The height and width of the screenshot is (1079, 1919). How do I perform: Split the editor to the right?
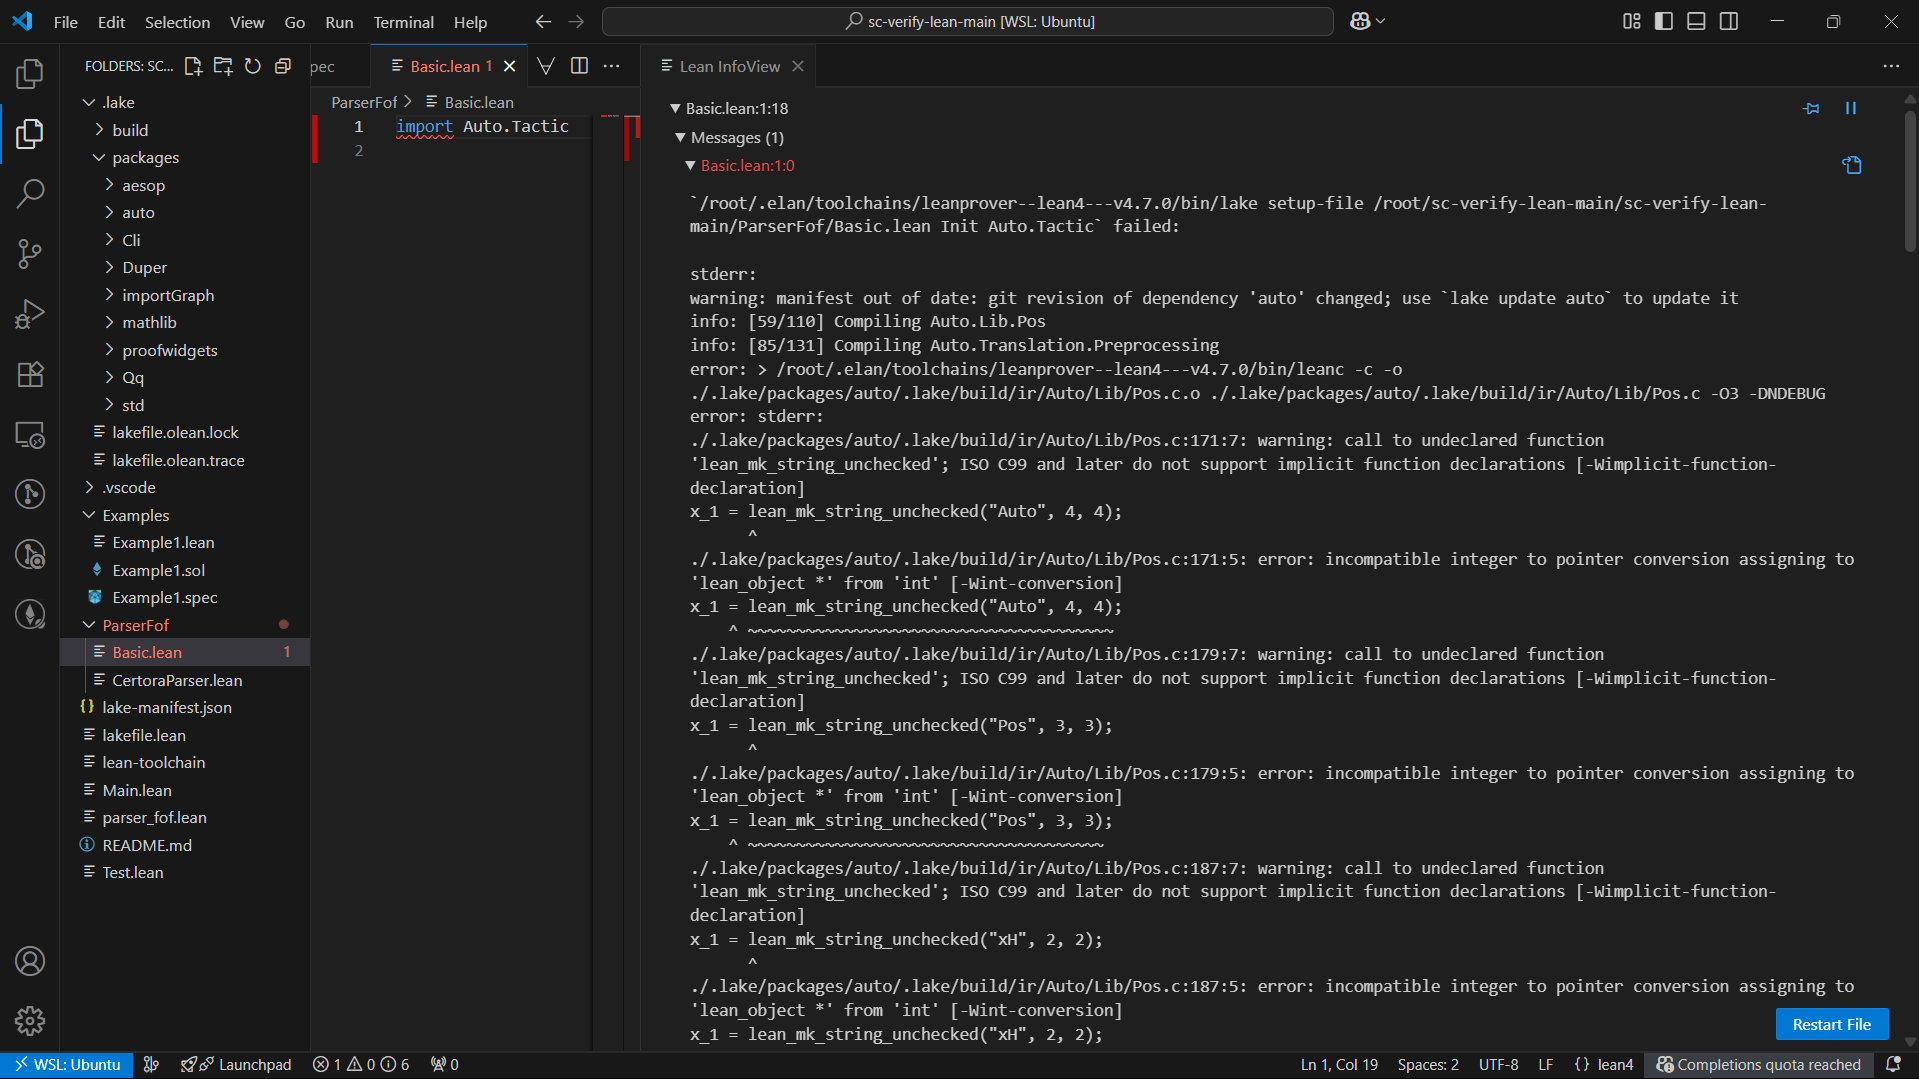click(x=579, y=66)
